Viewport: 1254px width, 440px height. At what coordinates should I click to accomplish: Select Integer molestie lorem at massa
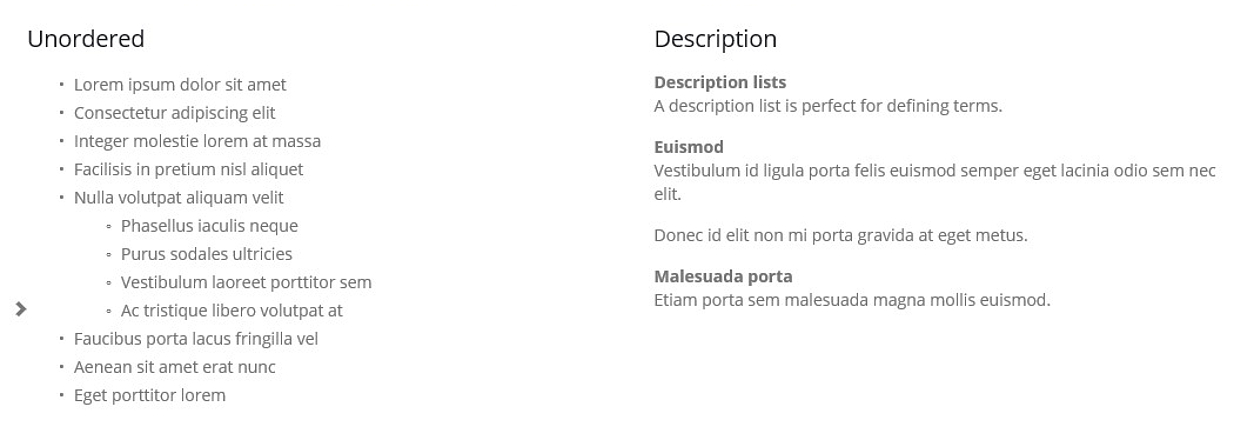pos(197,141)
